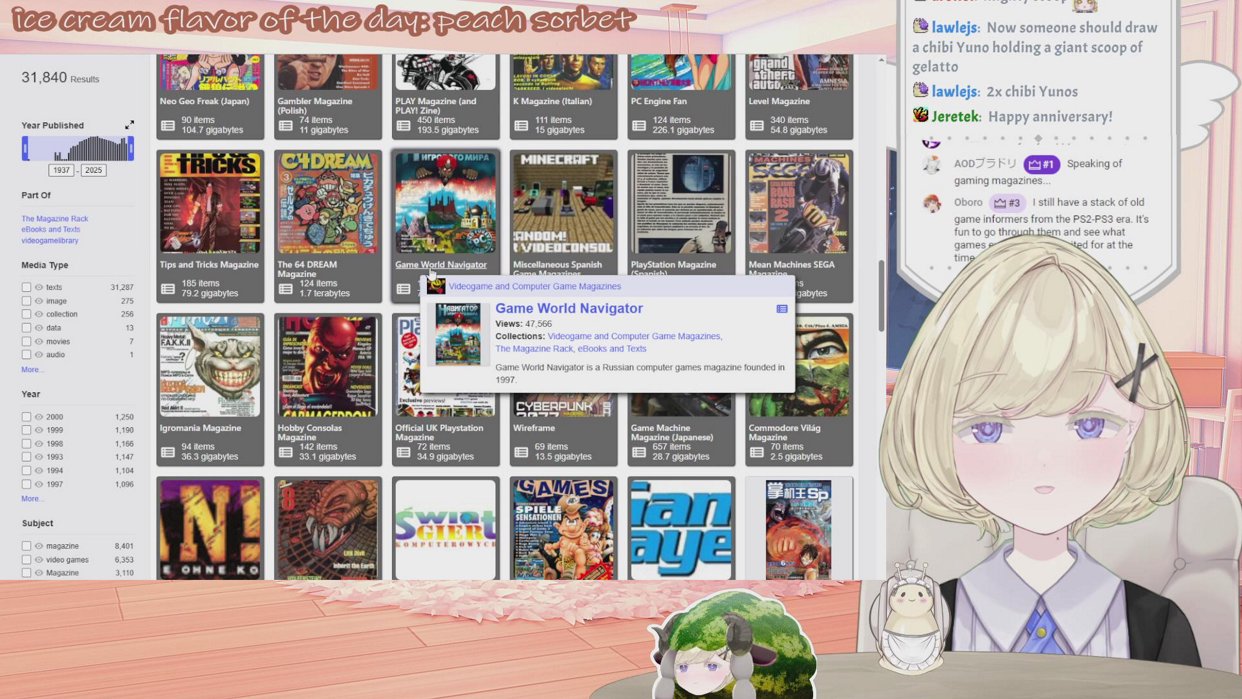Click collection list icon on Game Machine Magazine card
The width and height of the screenshot is (1242, 699).
tap(640, 452)
